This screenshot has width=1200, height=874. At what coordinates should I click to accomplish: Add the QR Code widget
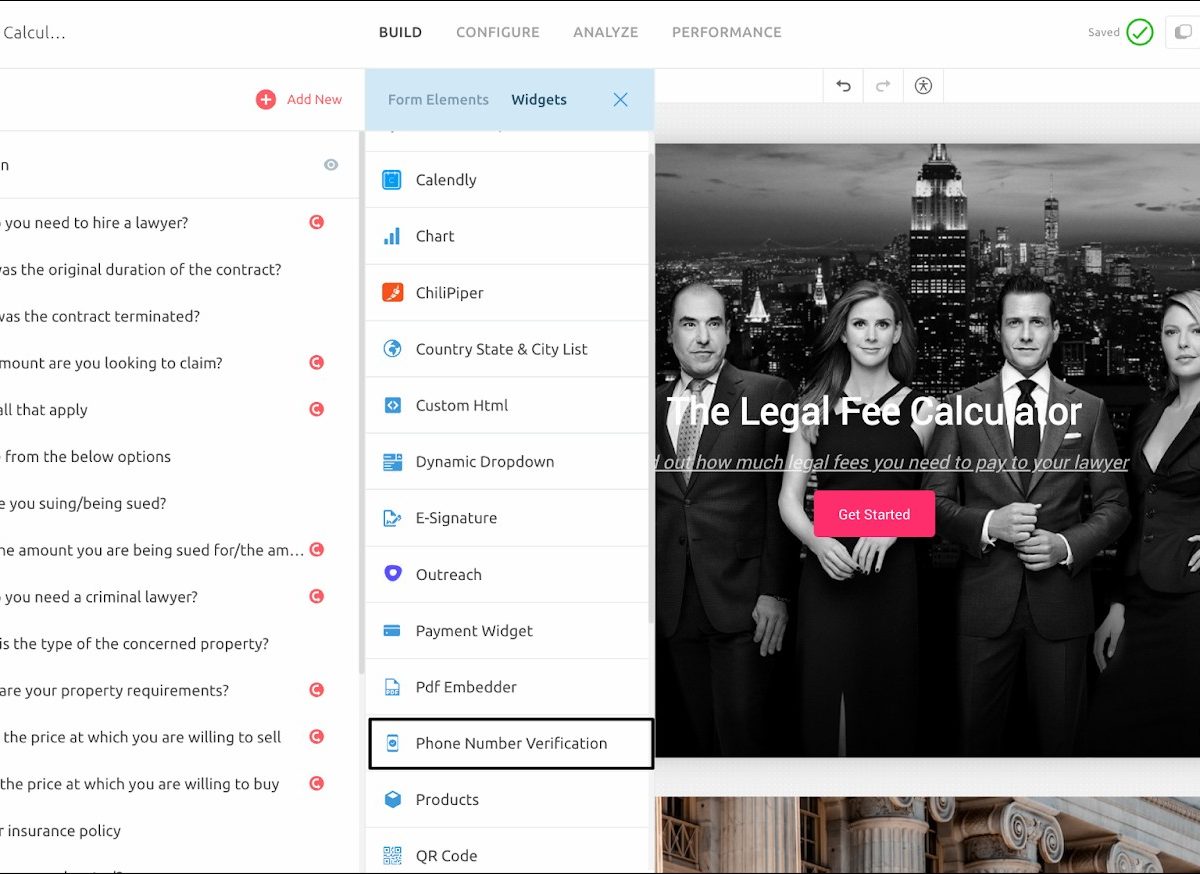[446, 856]
